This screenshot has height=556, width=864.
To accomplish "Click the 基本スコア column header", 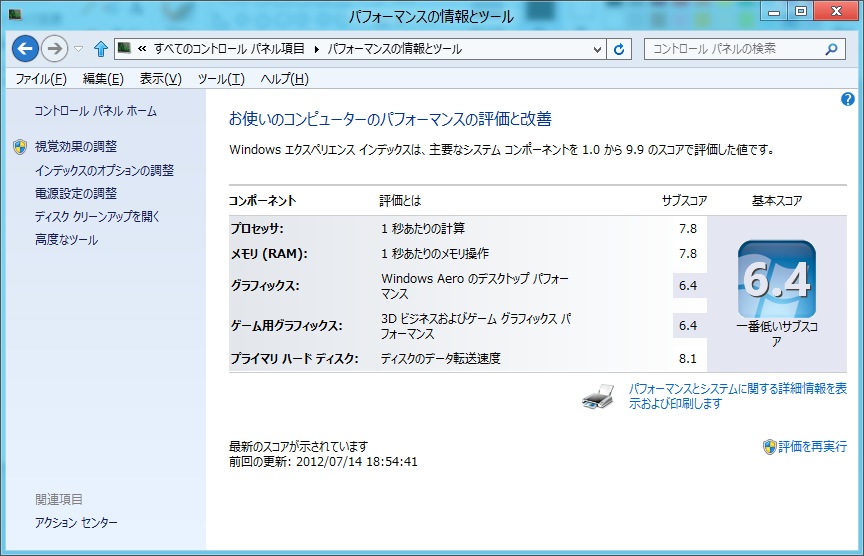I will (x=777, y=201).
